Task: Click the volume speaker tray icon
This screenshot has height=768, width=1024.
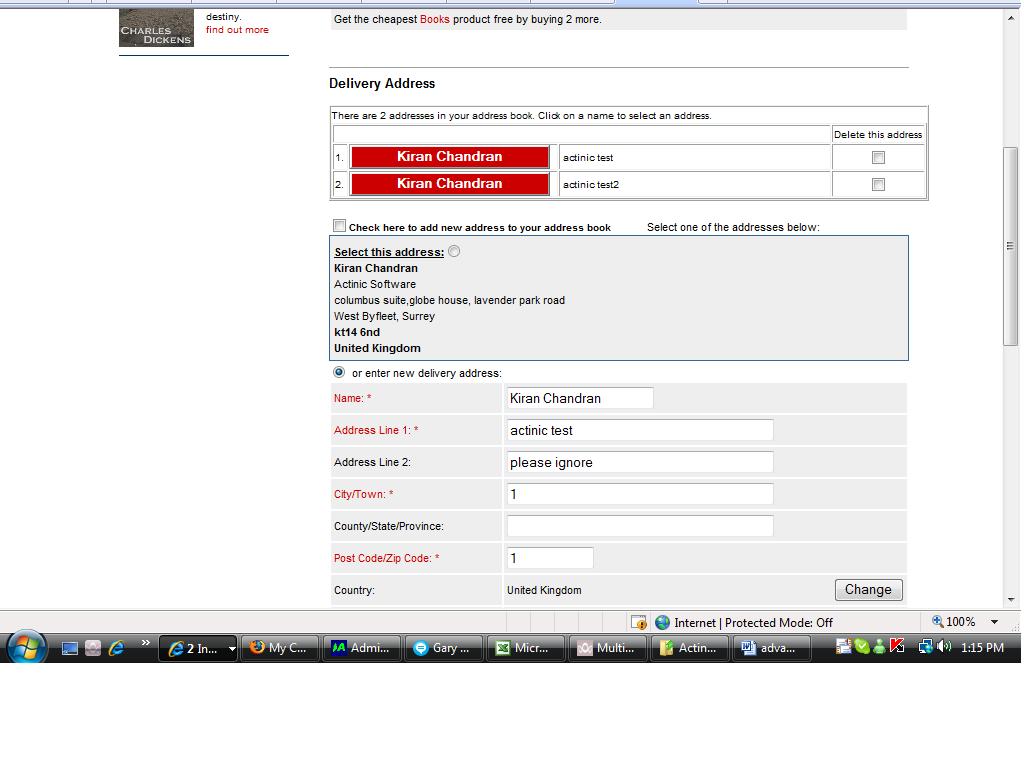Action: click(x=944, y=647)
